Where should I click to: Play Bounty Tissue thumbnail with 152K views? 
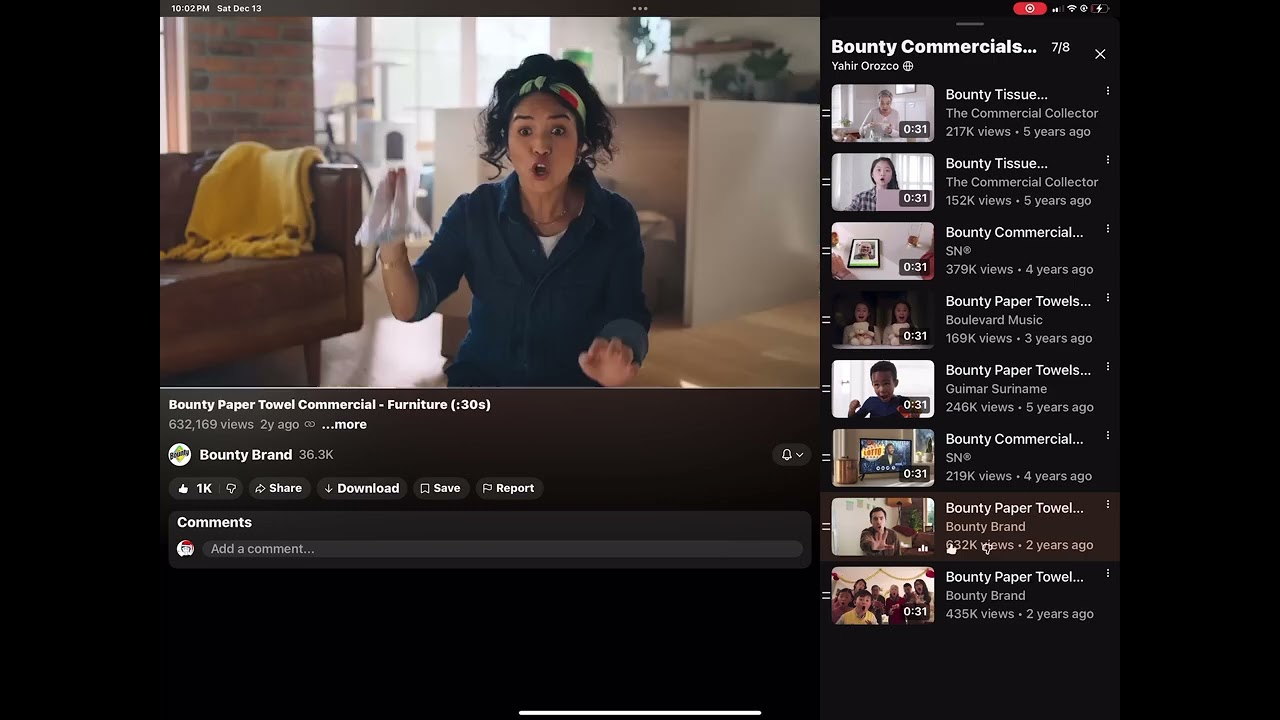[x=883, y=182]
